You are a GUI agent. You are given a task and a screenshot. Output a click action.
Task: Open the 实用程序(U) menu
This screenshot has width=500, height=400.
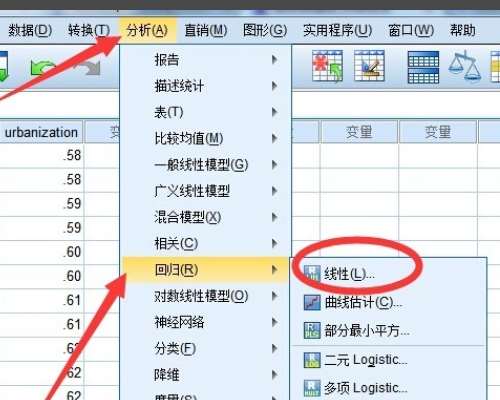(x=338, y=30)
